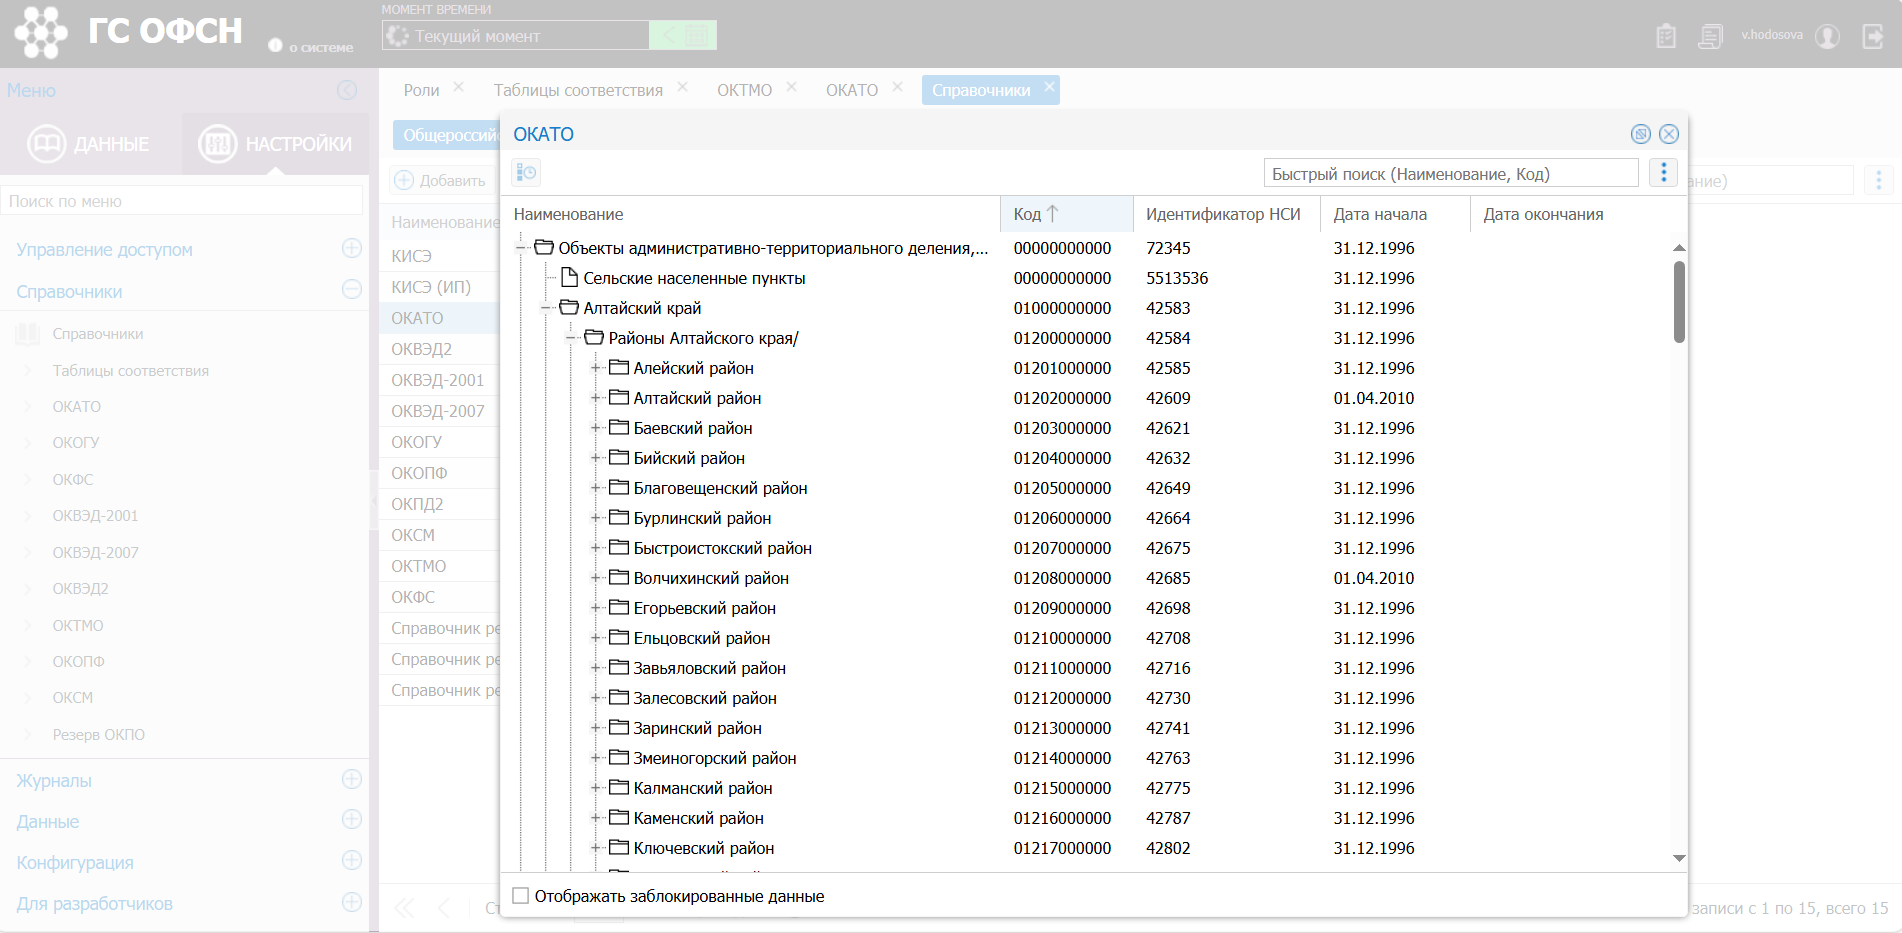The width and height of the screenshot is (1902, 933).
Task: Click the calendar button next to Текущий момент
Action: (x=698, y=36)
